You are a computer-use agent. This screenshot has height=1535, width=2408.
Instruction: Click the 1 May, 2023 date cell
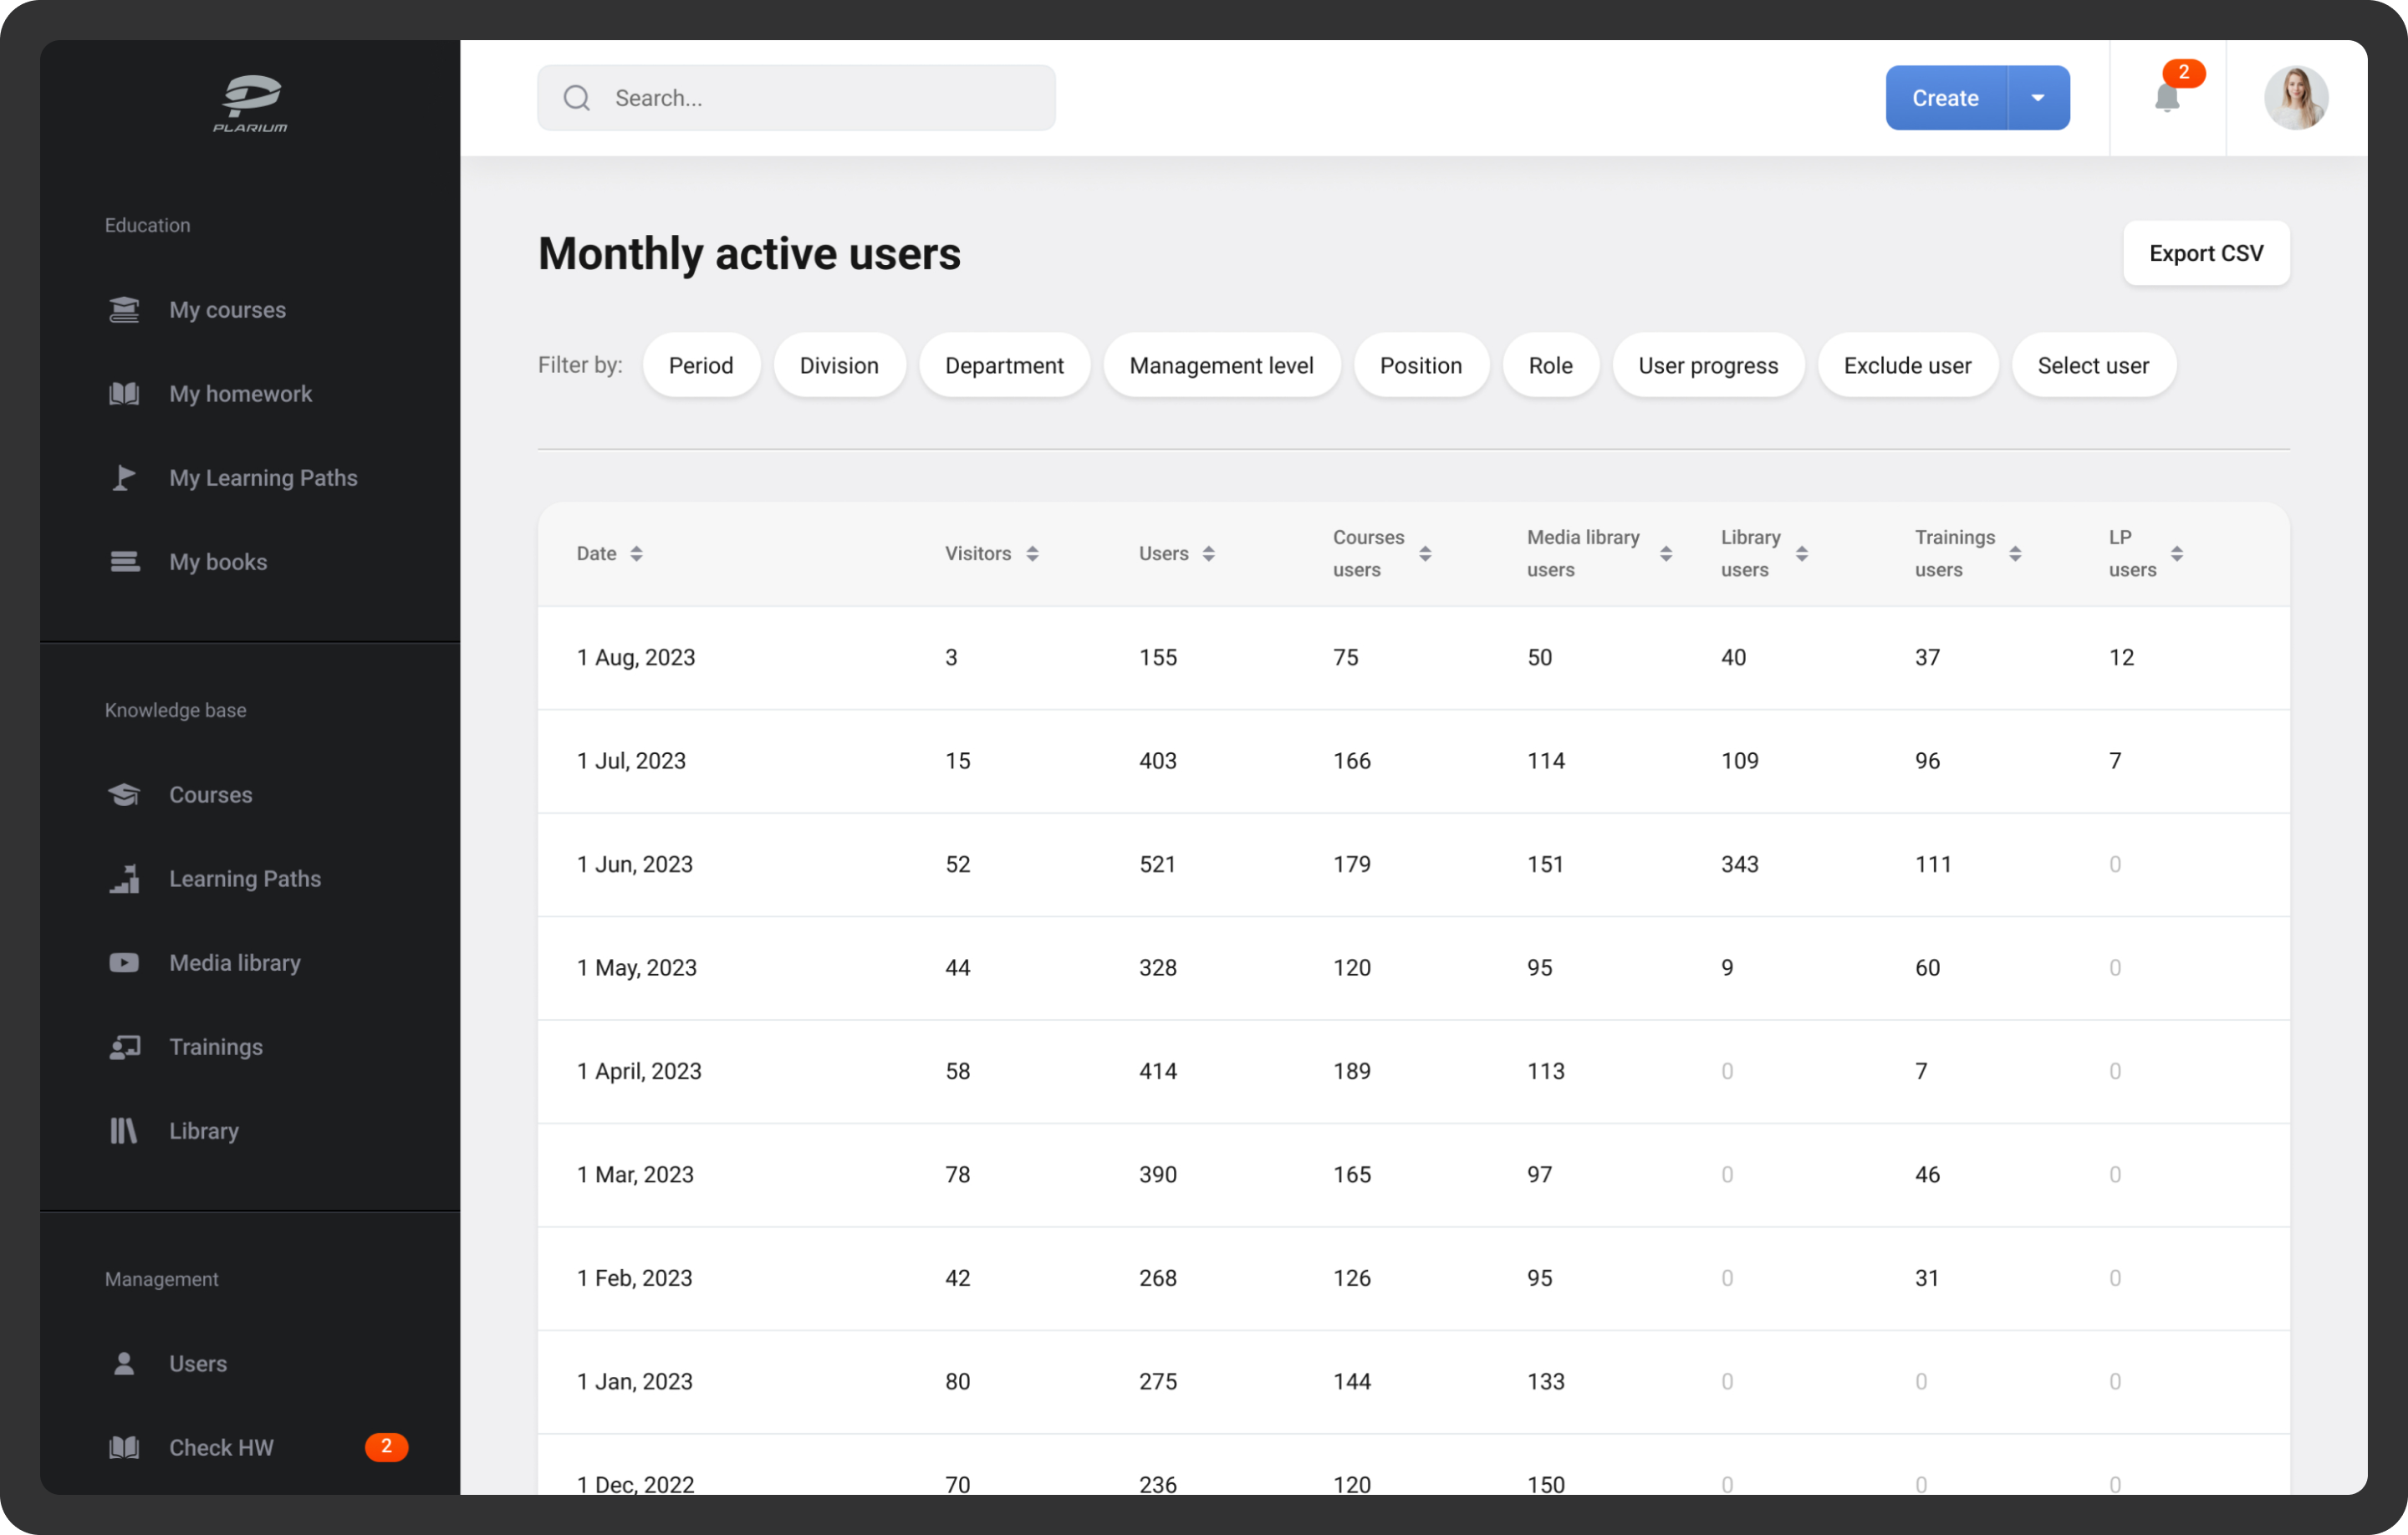tap(637, 968)
